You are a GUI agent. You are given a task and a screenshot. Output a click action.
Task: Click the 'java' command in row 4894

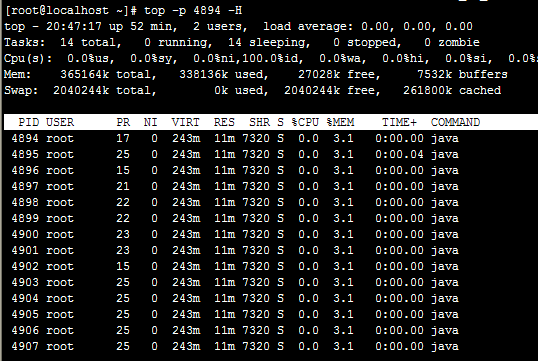point(445,139)
